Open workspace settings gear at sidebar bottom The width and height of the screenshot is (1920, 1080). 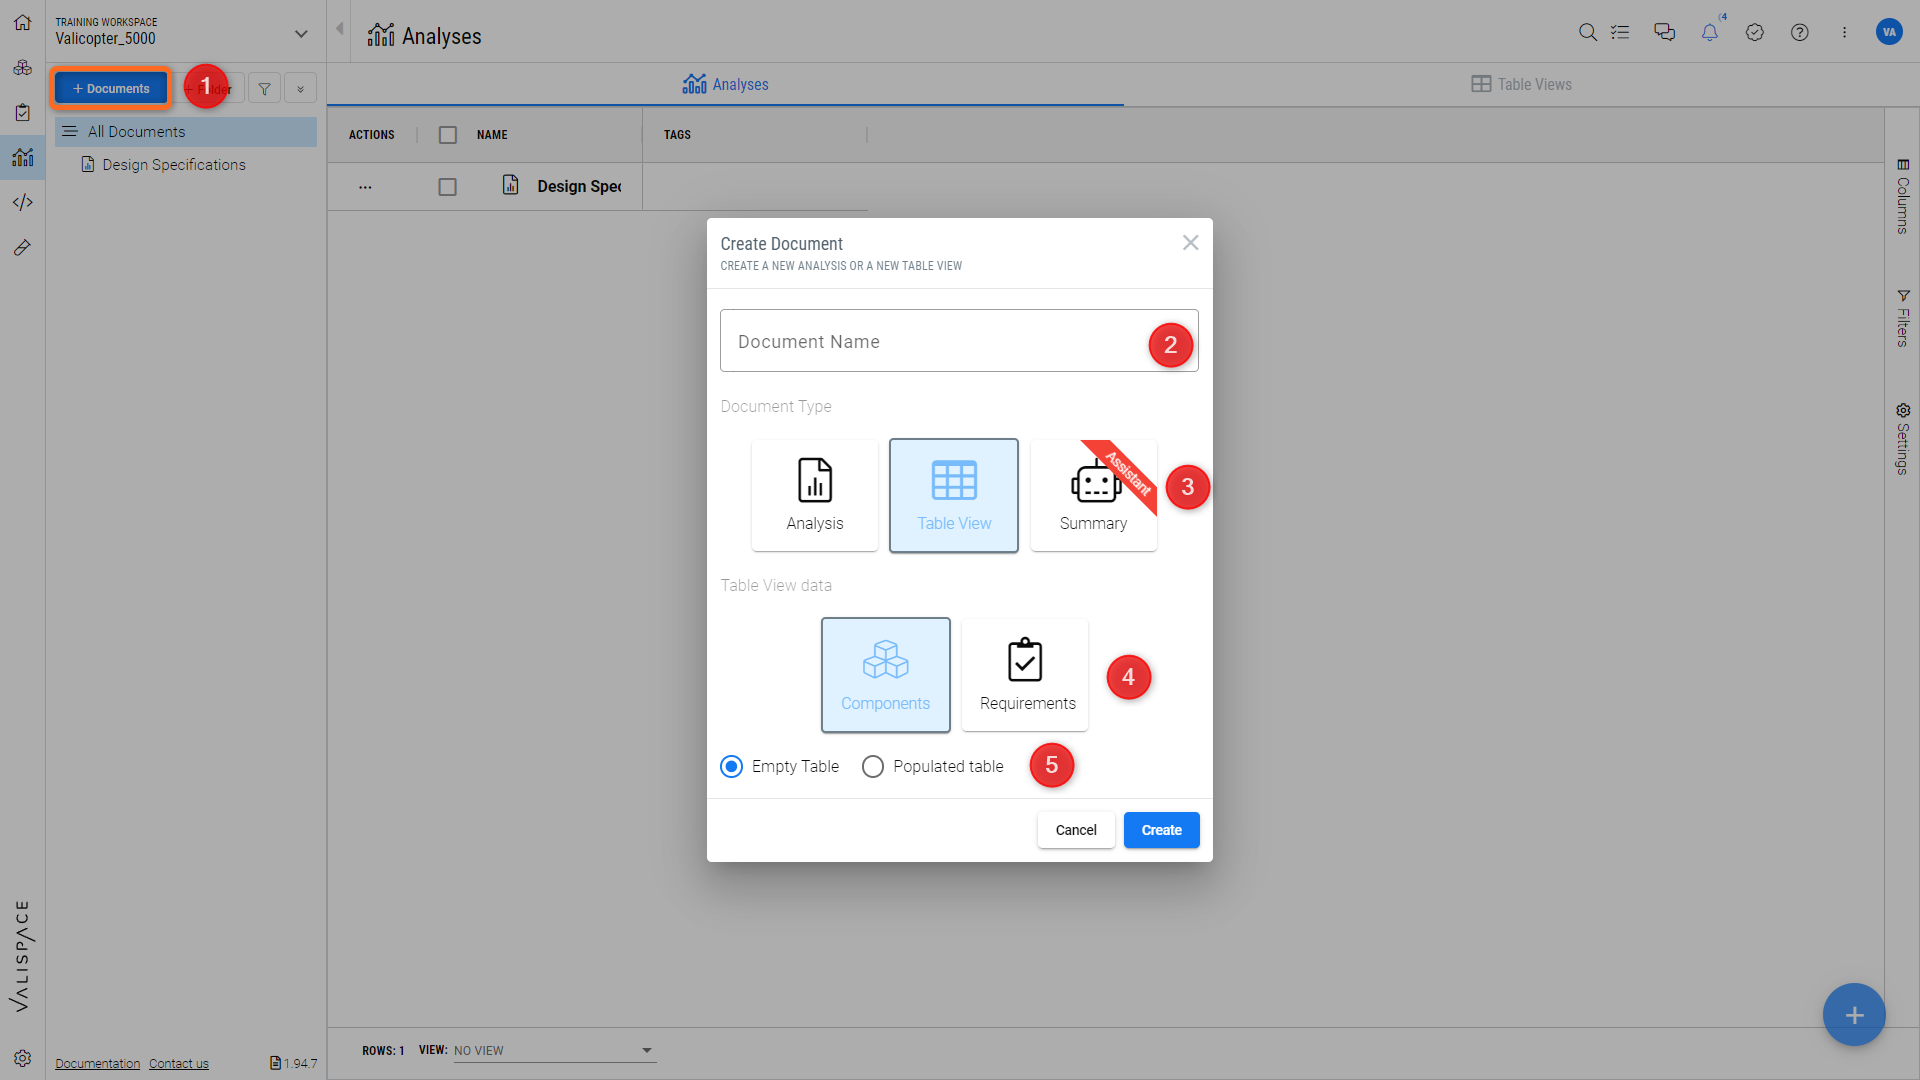(22, 1058)
